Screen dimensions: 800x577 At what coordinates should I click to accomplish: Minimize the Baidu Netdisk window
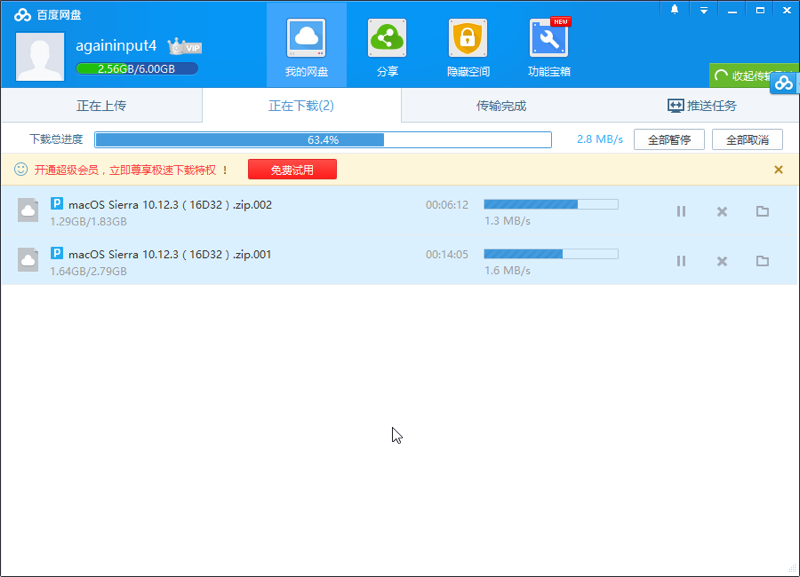pos(732,10)
